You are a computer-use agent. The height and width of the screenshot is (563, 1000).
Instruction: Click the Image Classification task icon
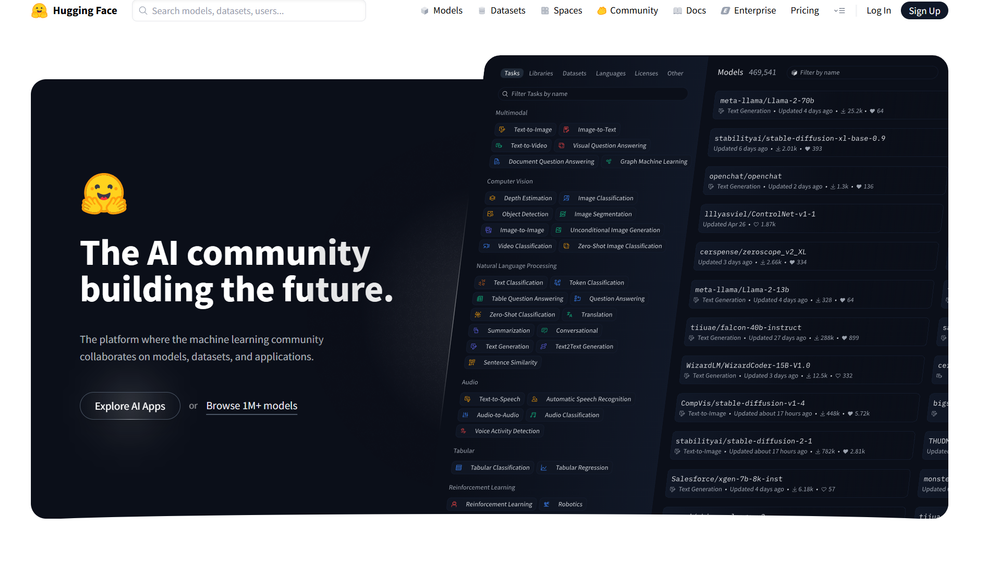(x=566, y=198)
